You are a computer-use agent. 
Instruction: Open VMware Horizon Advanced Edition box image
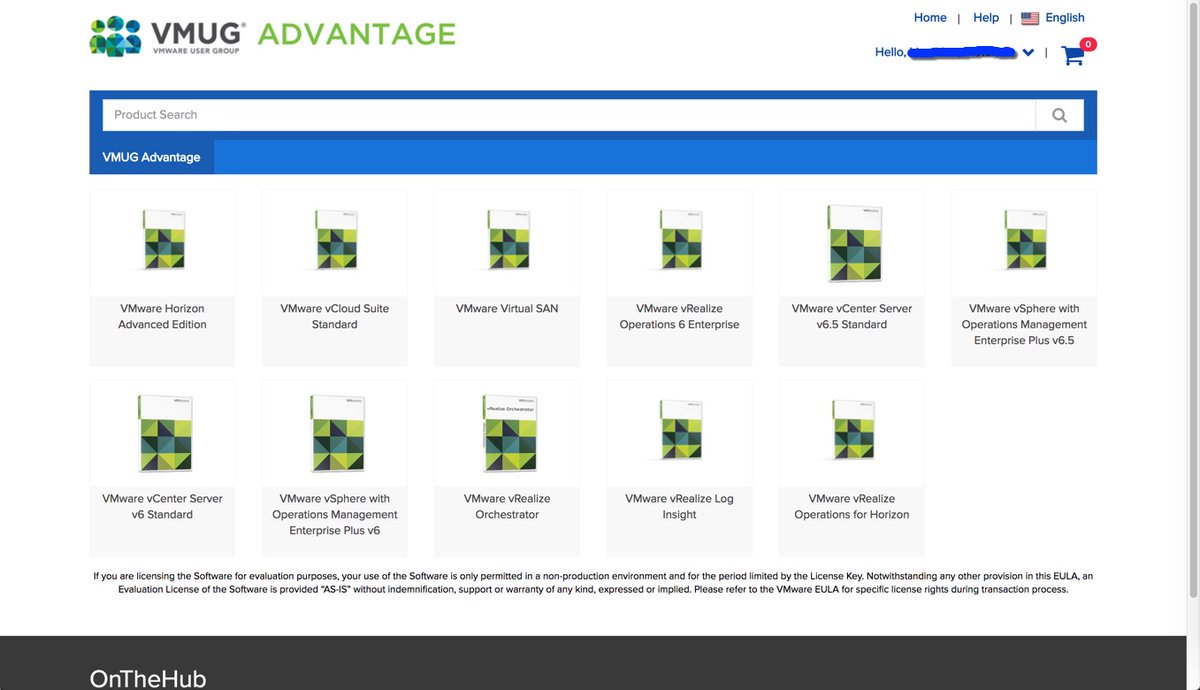tap(163, 240)
